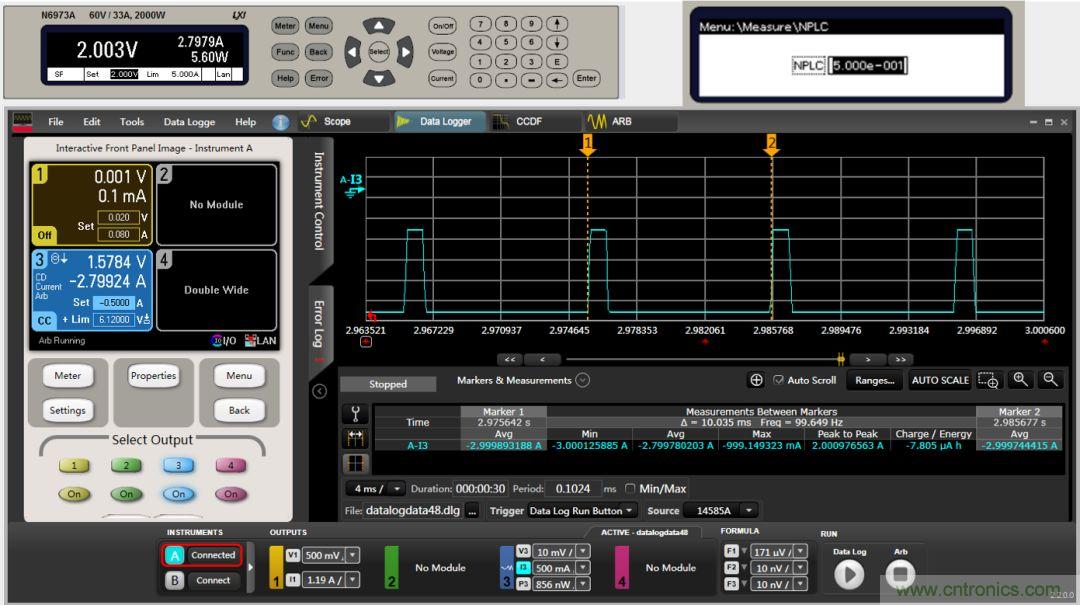This screenshot has height=605, width=1080.
Task: Click the wrench settings icon beside measurements table
Action: click(356, 414)
